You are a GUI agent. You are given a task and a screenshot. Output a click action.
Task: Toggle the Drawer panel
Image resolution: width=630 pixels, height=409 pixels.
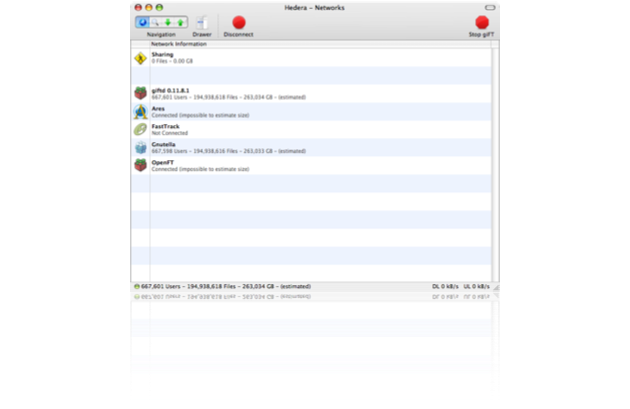pyautogui.click(x=201, y=22)
